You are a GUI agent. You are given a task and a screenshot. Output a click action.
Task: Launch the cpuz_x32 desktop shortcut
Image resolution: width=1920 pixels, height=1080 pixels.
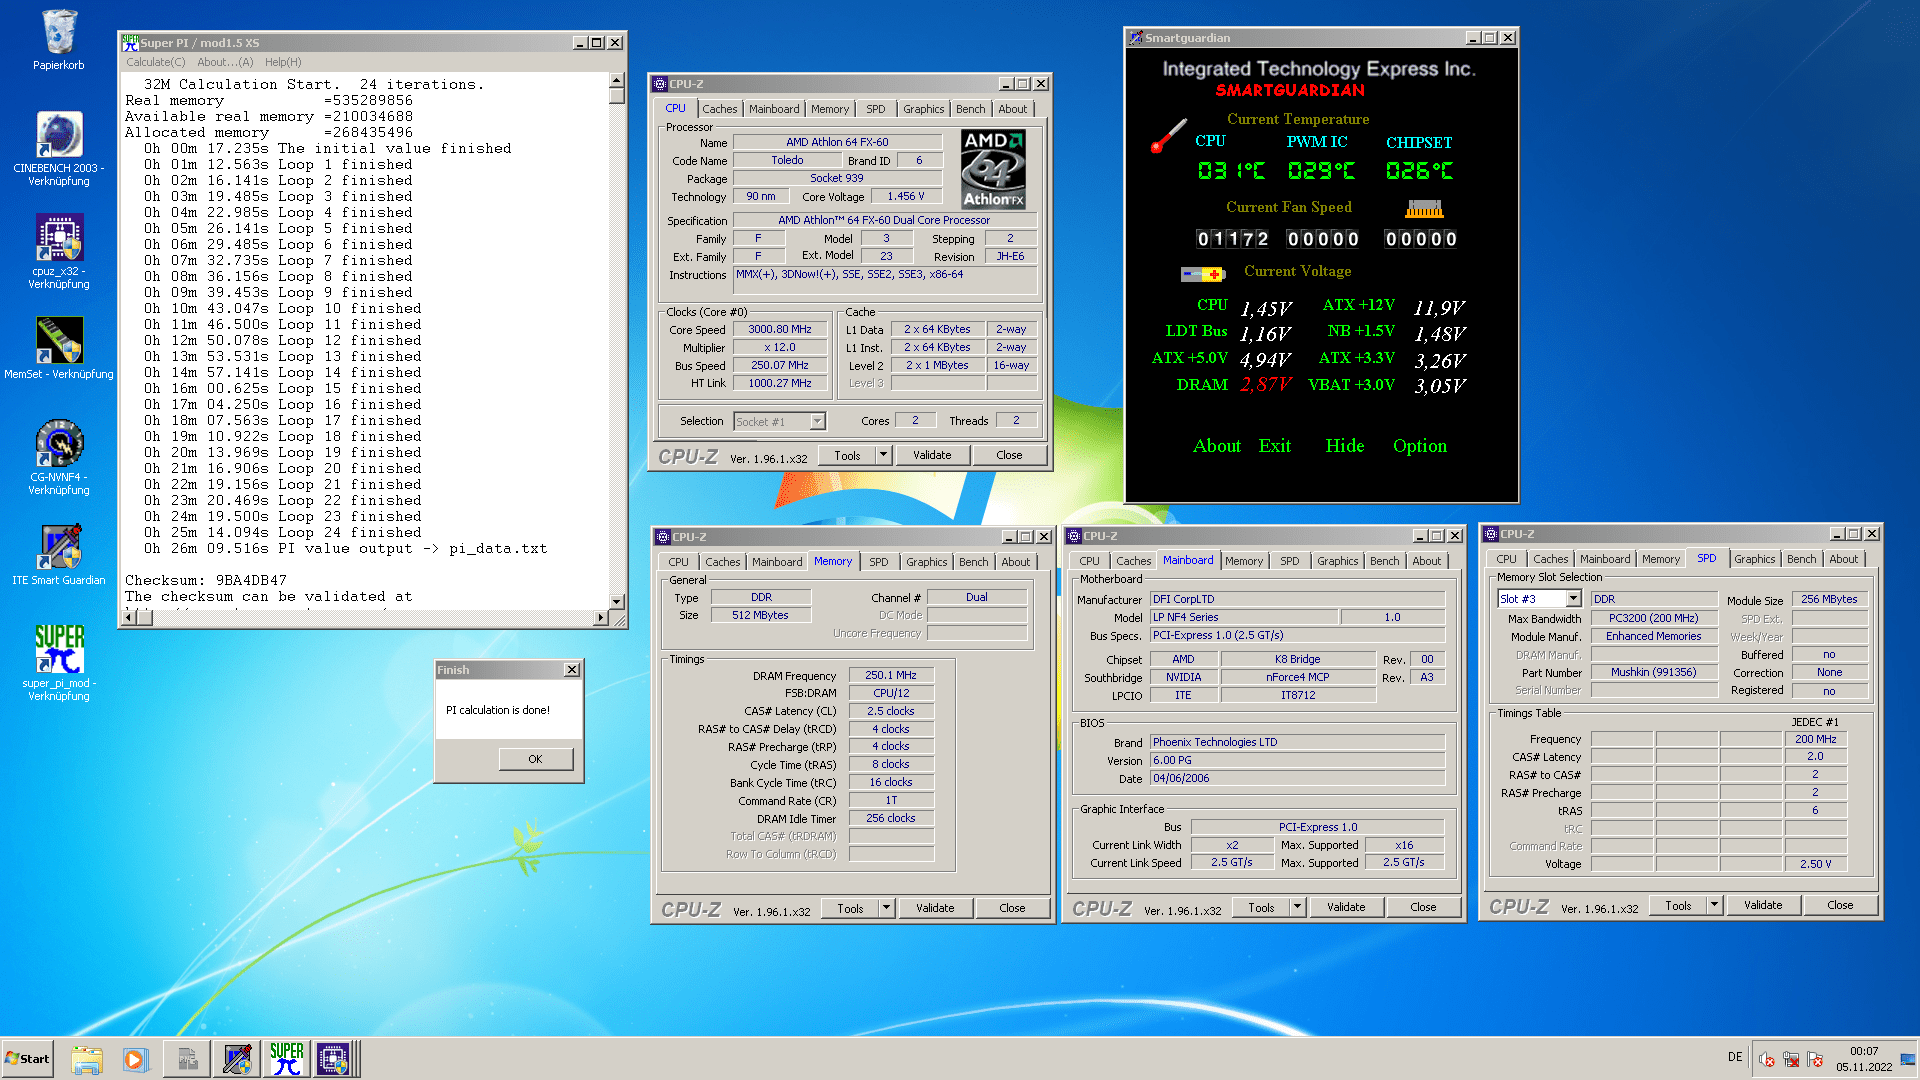click(x=59, y=251)
